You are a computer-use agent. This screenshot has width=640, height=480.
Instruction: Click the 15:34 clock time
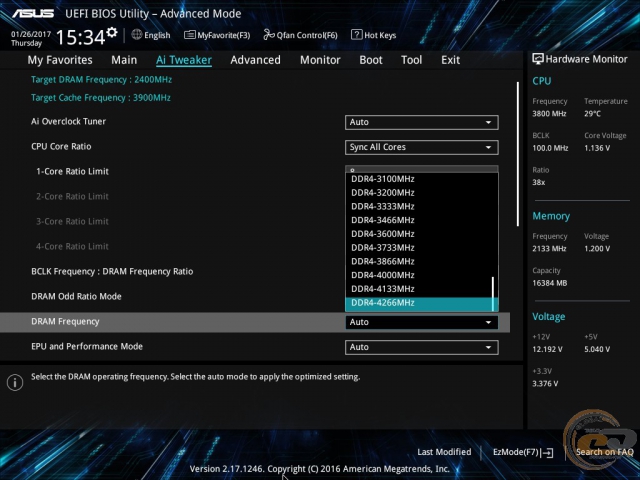click(80, 38)
